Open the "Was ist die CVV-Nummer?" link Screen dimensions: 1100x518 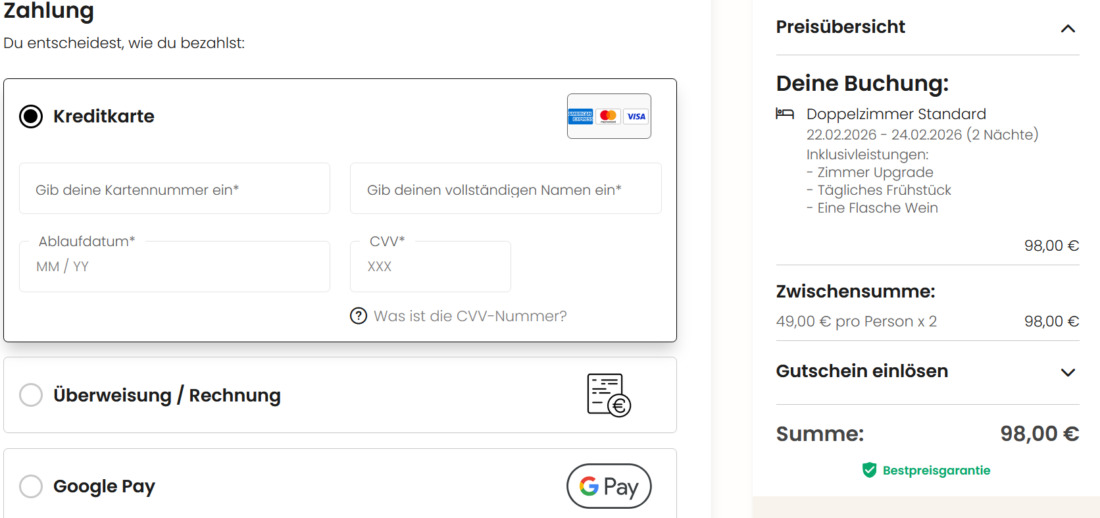coord(470,316)
